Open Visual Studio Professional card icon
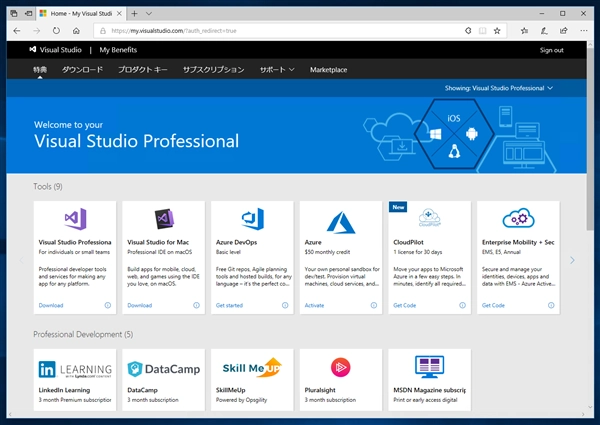 75,219
